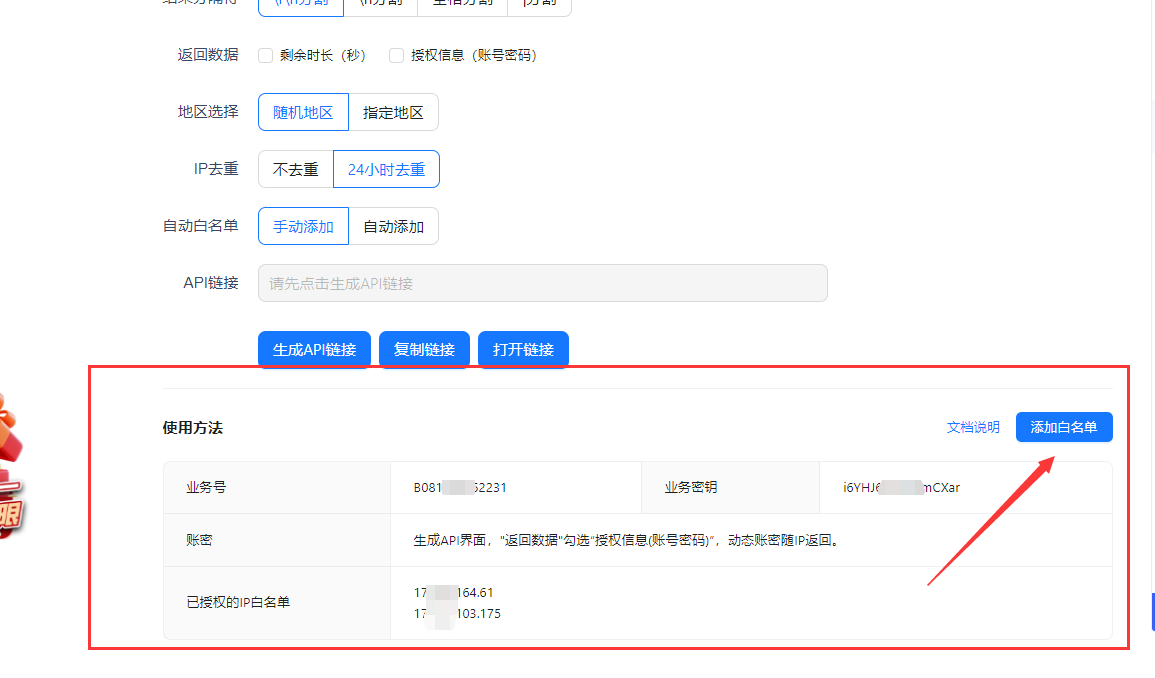This screenshot has height=678, width=1155.
Task: Click the 业务号 value starting with B081
Action: coord(460,488)
